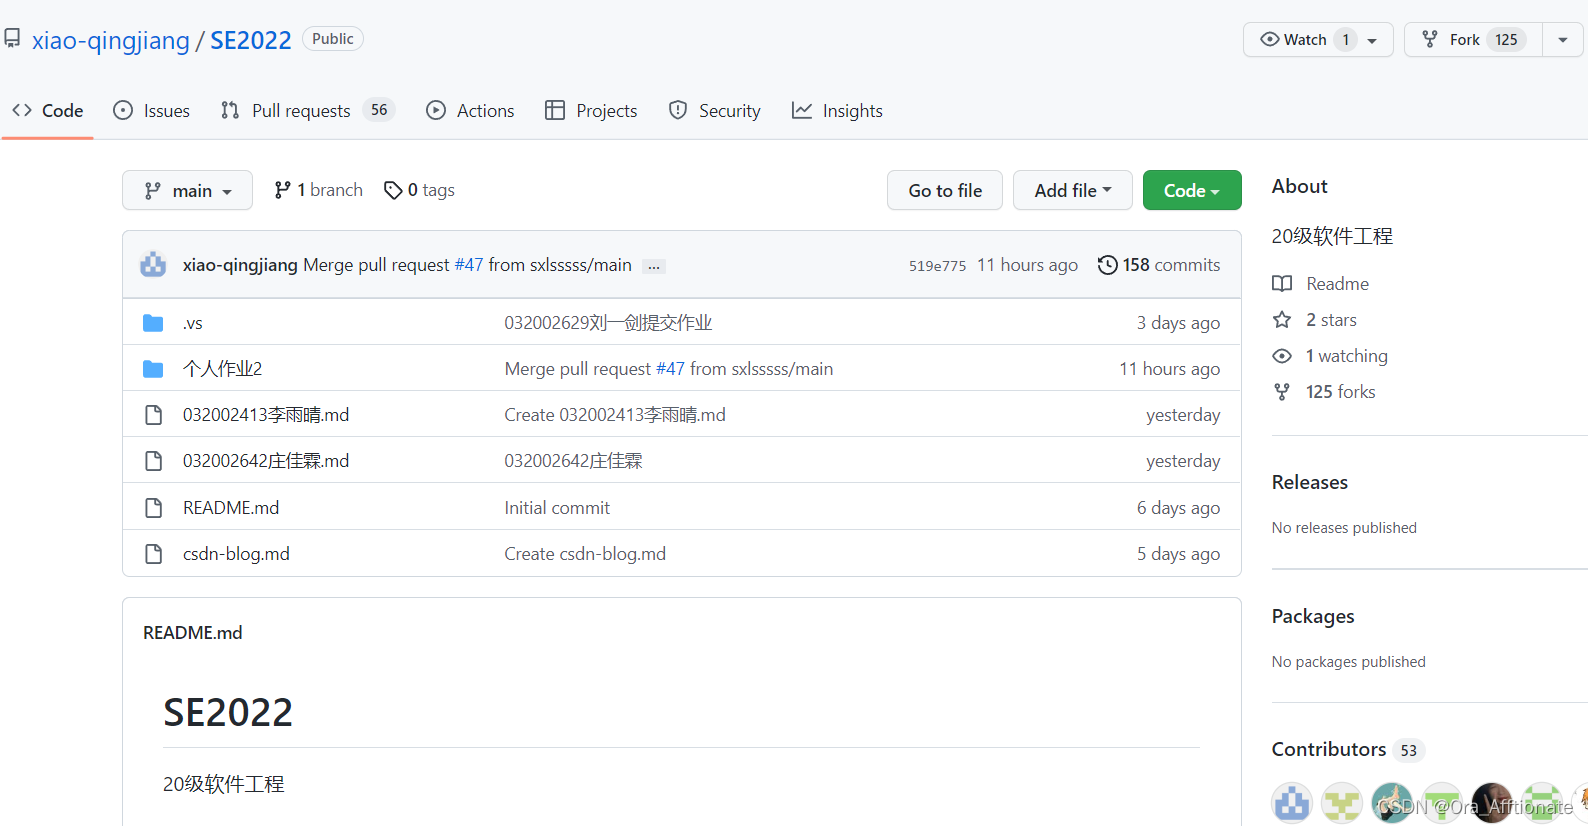View the 0 tags link
The width and height of the screenshot is (1588, 826).
(x=419, y=190)
